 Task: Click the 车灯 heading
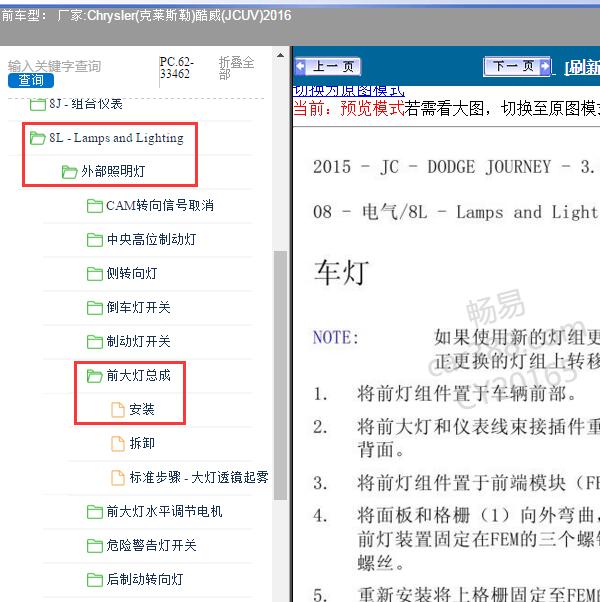coord(341,272)
